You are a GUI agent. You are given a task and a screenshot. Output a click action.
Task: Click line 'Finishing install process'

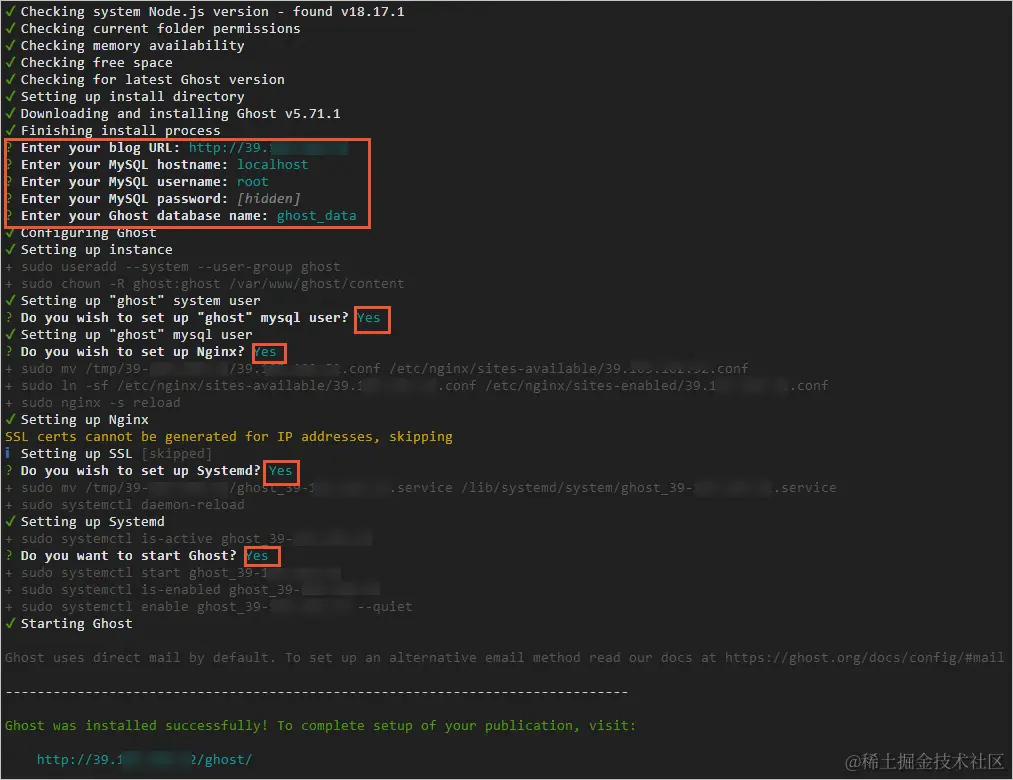click(x=112, y=131)
